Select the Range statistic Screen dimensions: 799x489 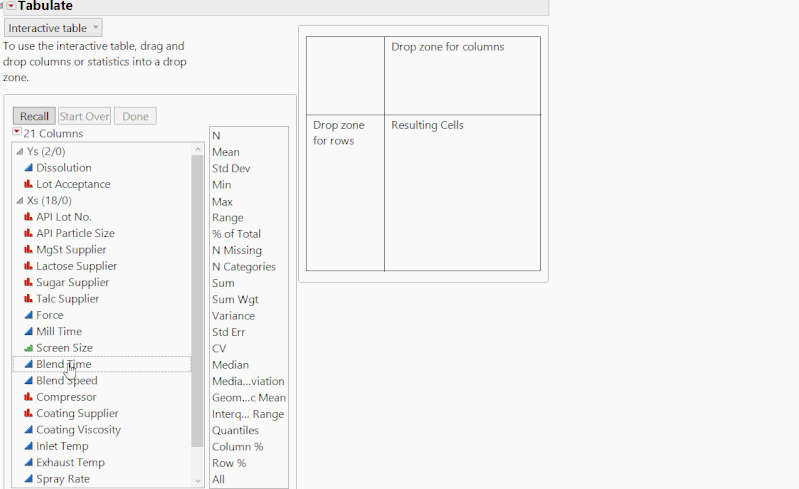pos(228,218)
